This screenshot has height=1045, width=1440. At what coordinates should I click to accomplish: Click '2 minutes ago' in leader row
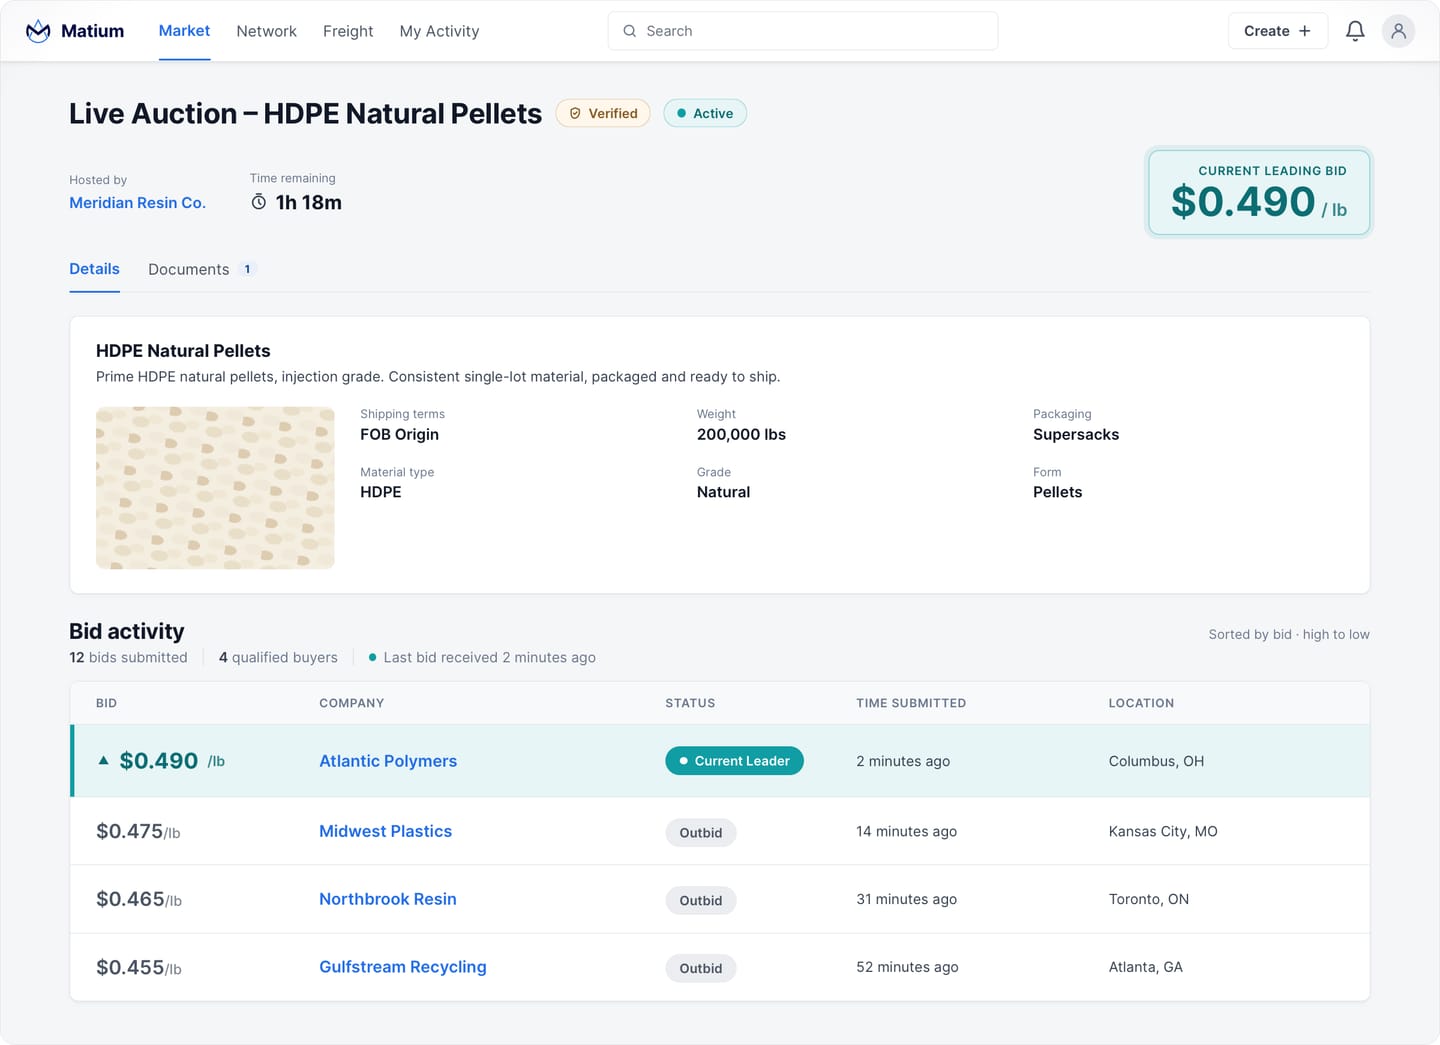click(903, 761)
